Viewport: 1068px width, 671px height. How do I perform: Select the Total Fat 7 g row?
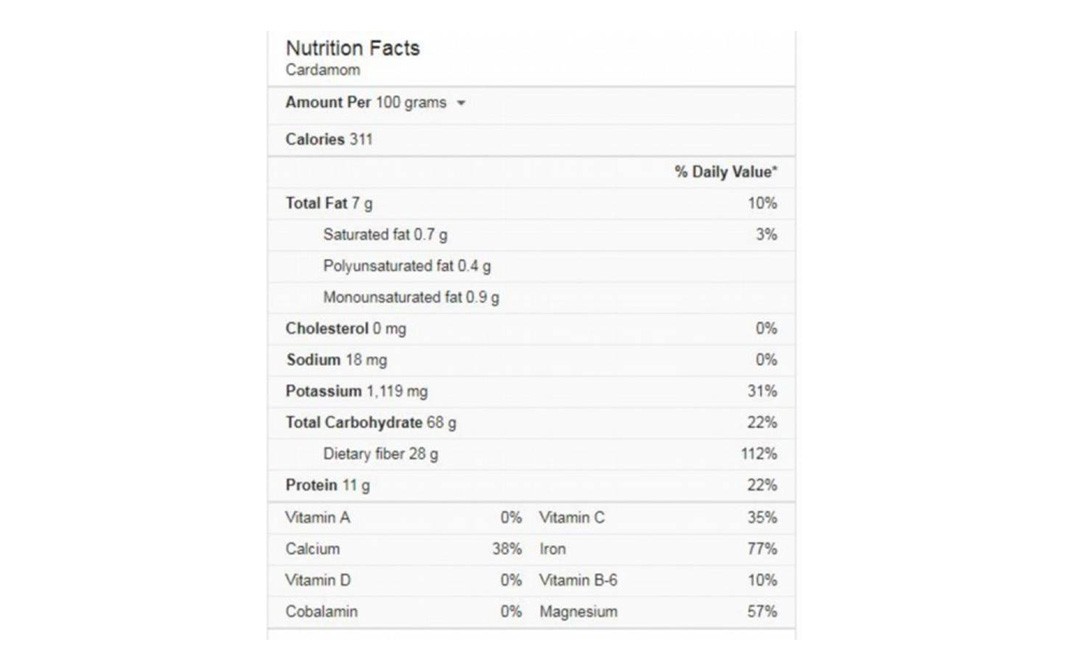point(531,203)
